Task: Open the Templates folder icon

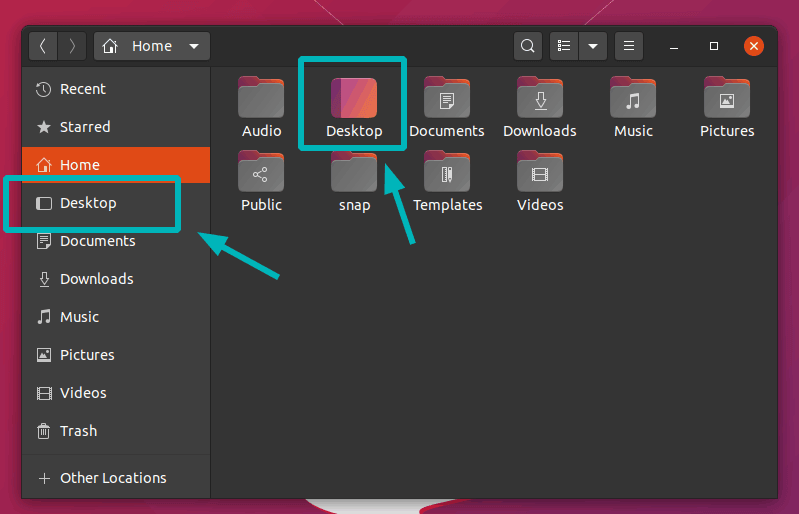Action: [447, 173]
